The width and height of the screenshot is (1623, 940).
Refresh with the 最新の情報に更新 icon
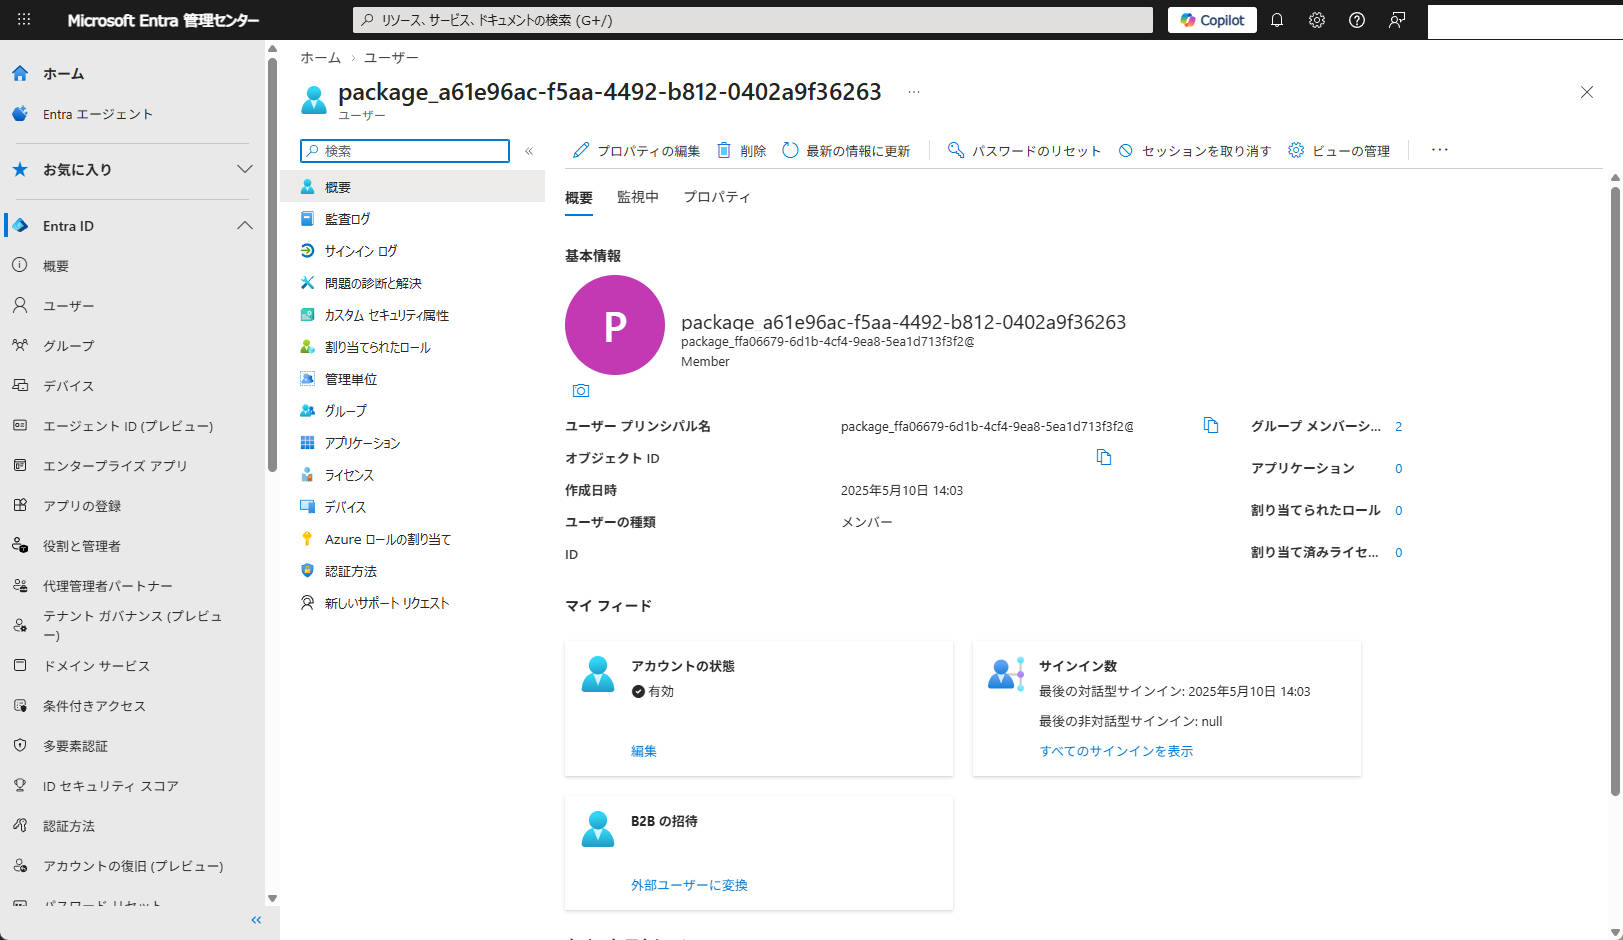coord(789,150)
